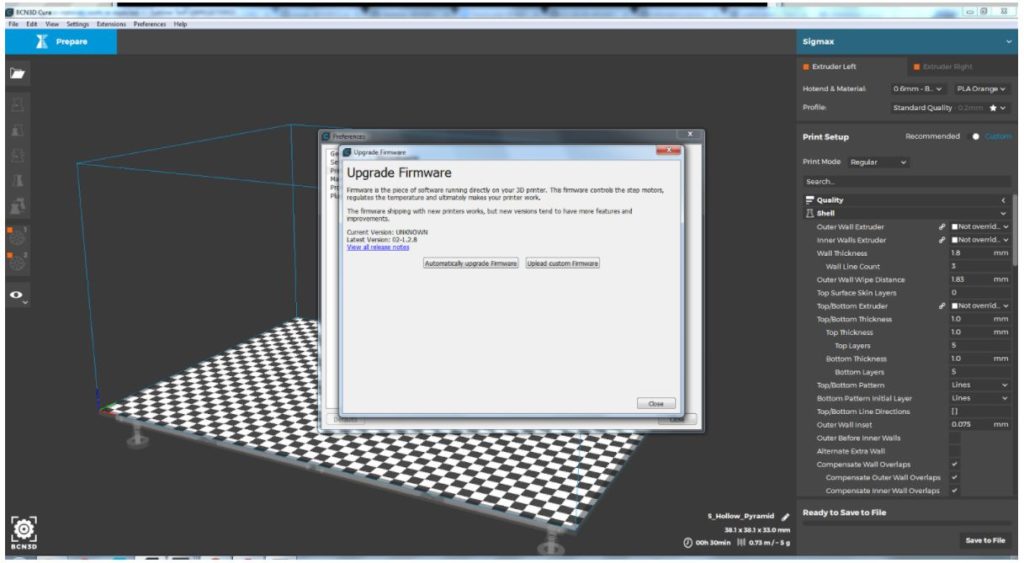
Task: Click the BCN3D Cura title bar icon
Action: click(9, 12)
